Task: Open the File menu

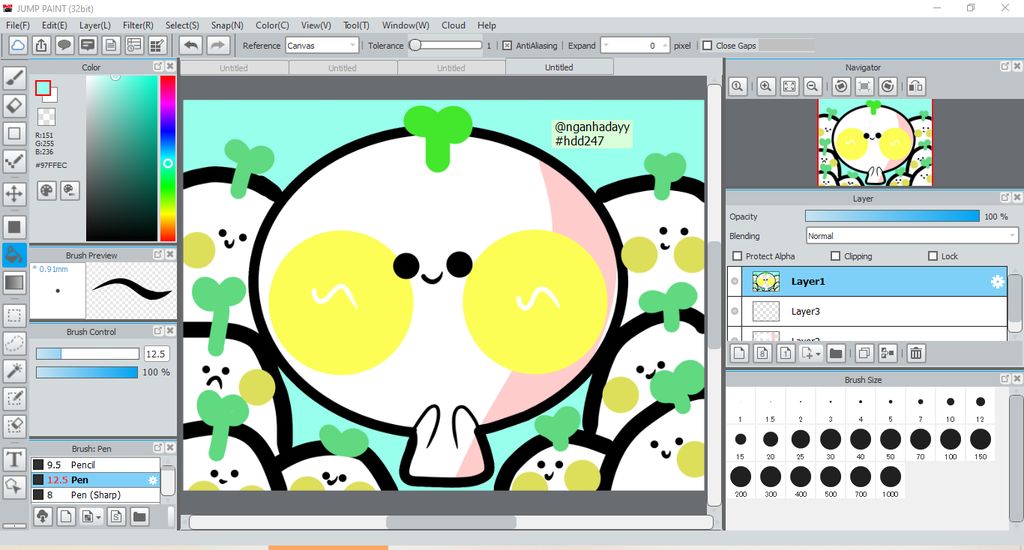Action: tap(18, 25)
